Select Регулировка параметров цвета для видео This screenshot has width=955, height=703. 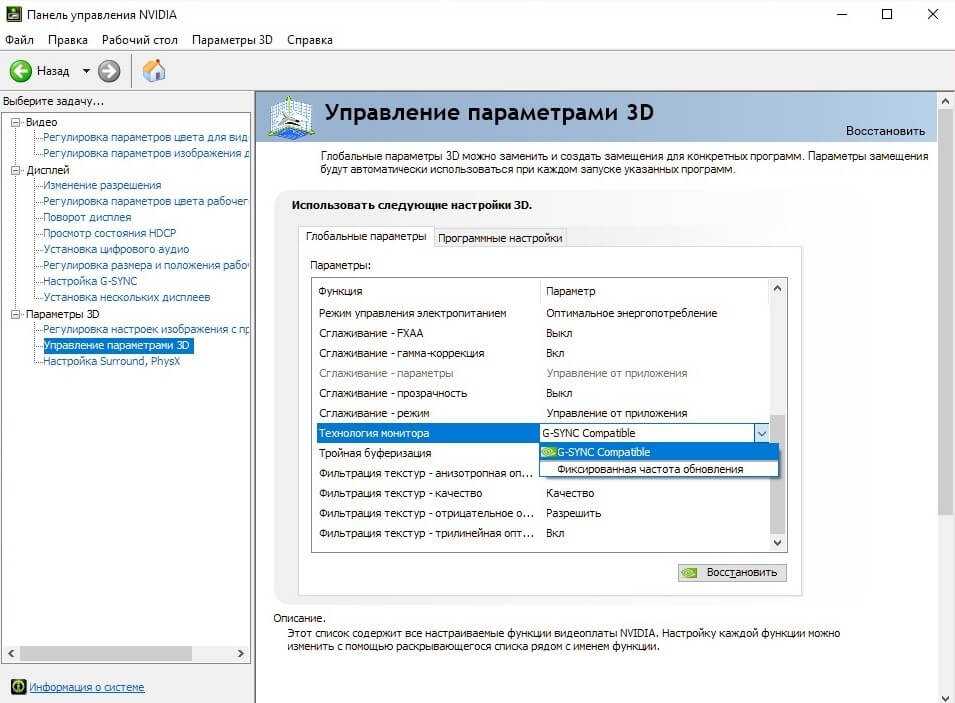145,137
